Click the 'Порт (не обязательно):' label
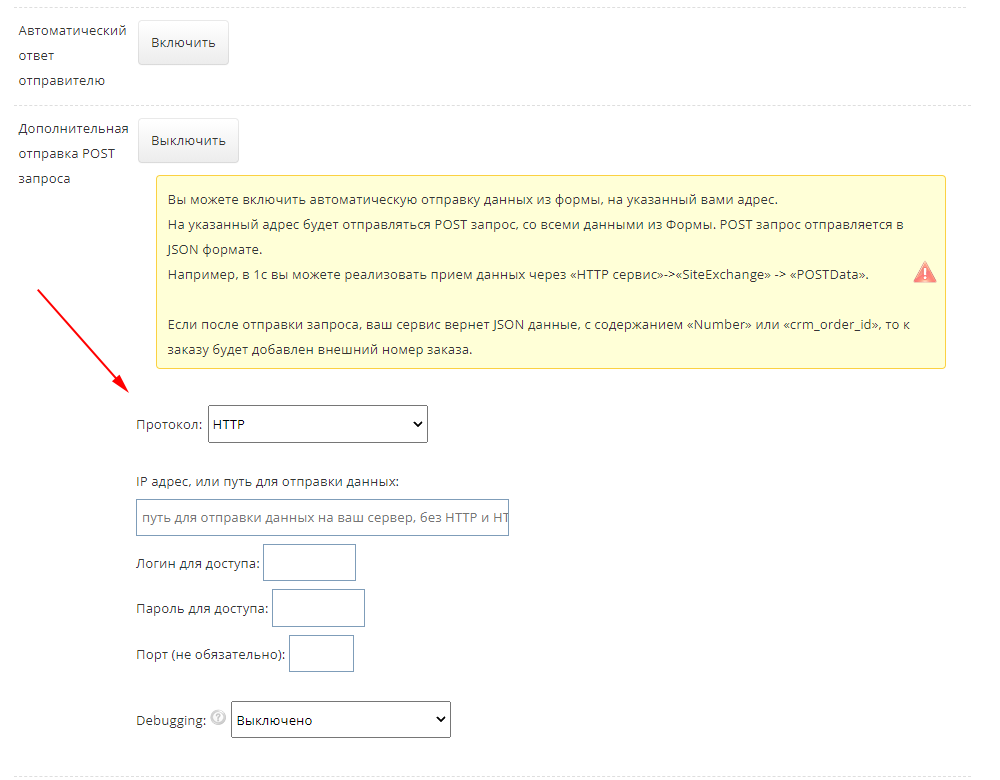 210,655
